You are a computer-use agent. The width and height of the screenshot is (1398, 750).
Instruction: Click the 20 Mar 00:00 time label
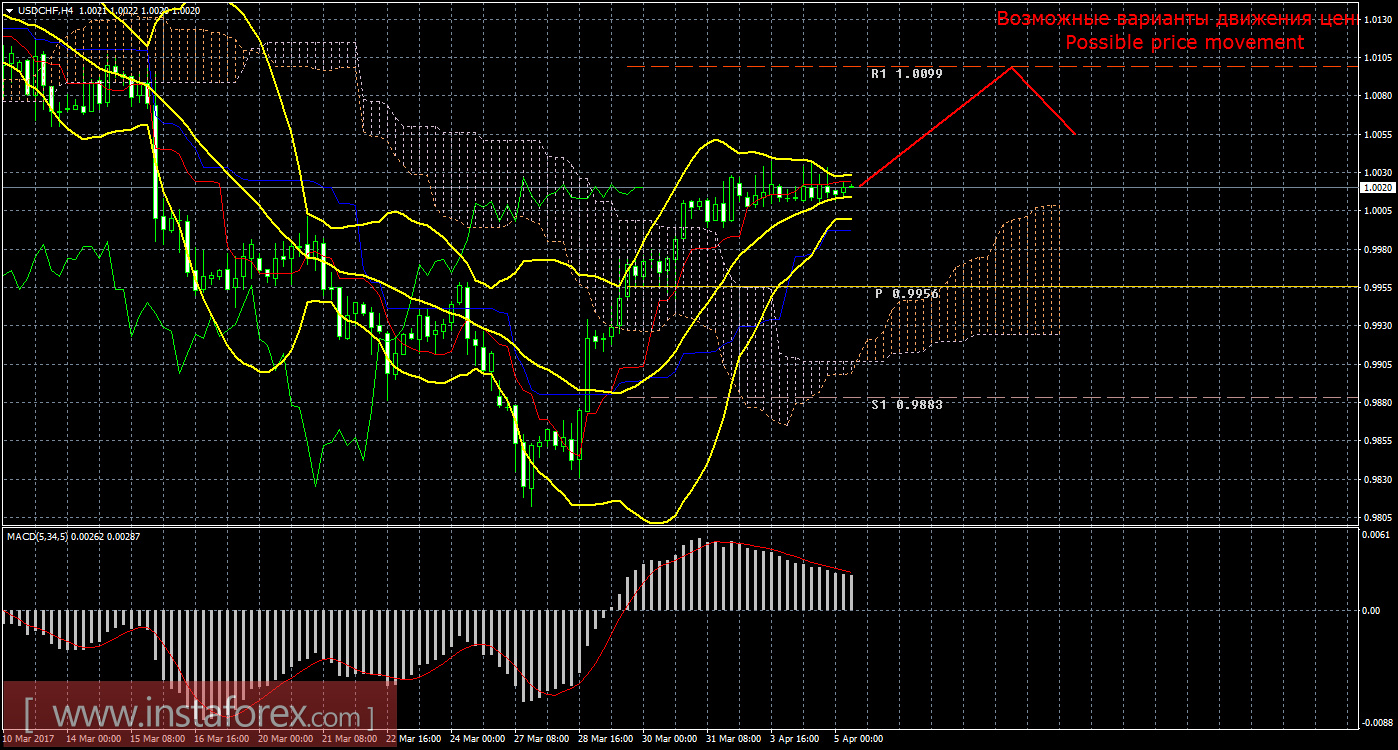[285, 740]
